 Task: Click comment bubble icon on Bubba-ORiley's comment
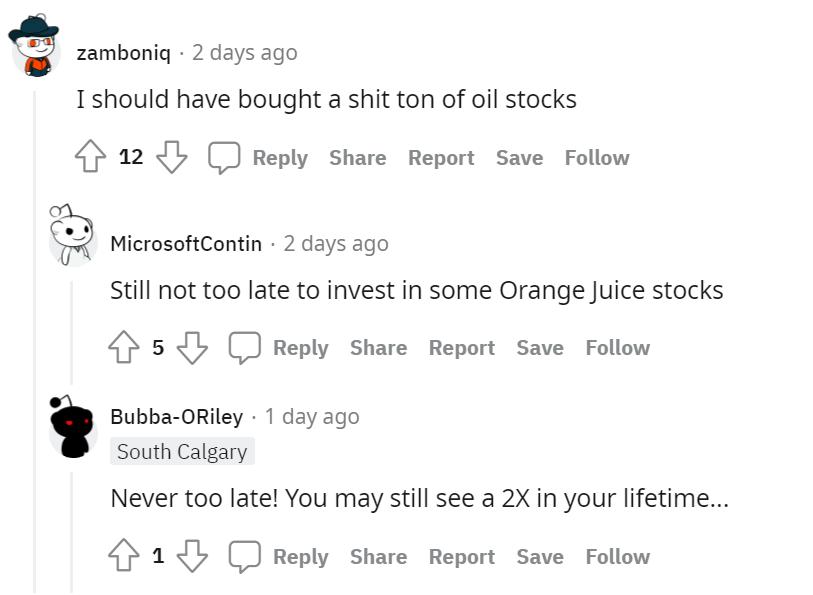[244, 557]
